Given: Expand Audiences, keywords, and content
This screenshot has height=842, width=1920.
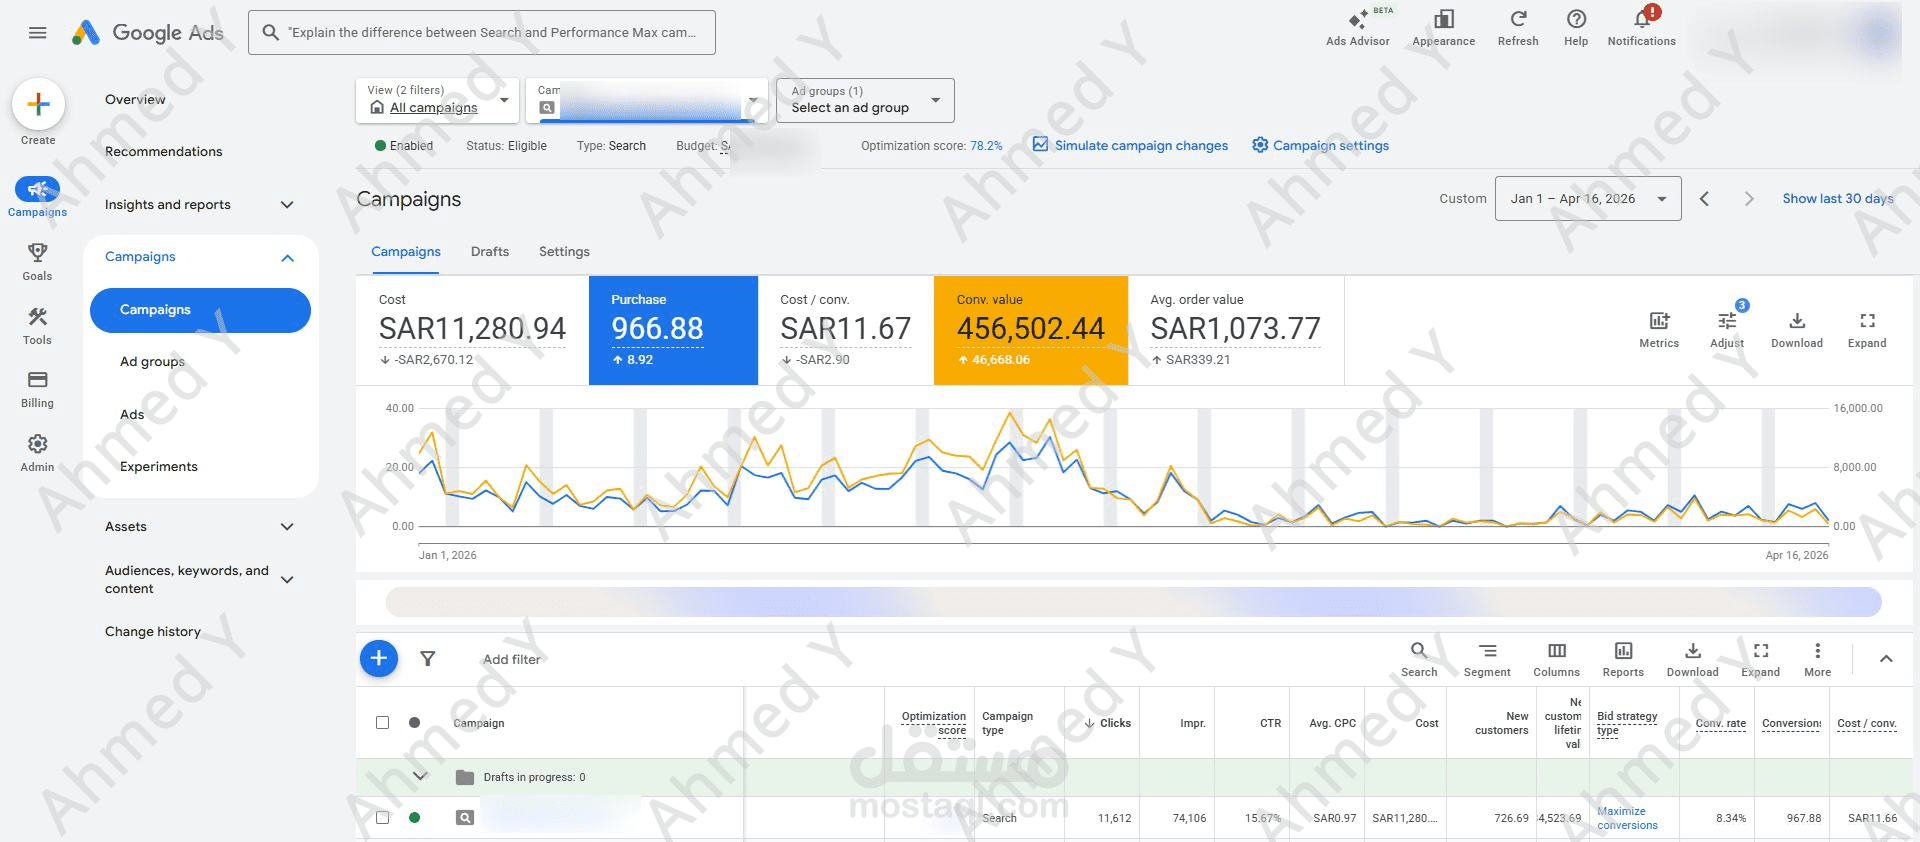Looking at the screenshot, I should [x=287, y=579].
